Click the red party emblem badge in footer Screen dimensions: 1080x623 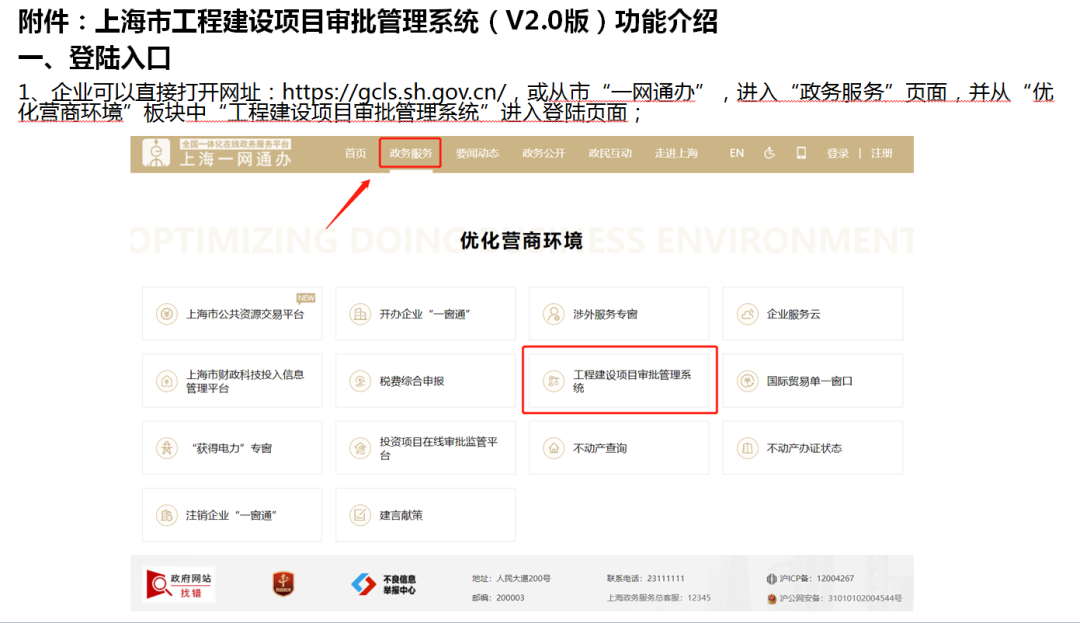tap(284, 585)
